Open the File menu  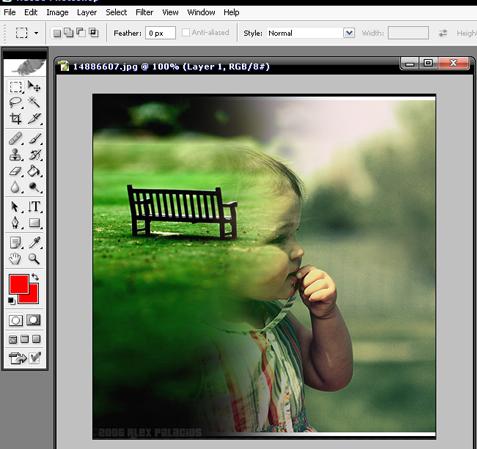(x=9, y=12)
